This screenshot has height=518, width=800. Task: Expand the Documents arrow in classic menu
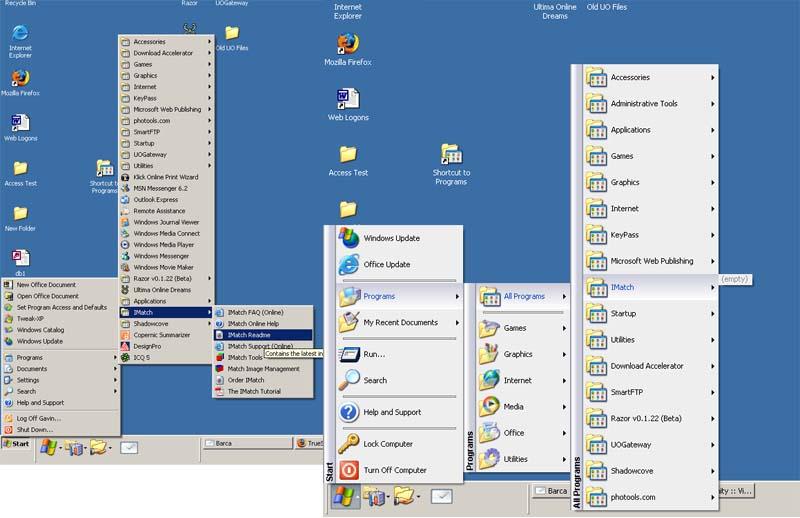coord(115,368)
